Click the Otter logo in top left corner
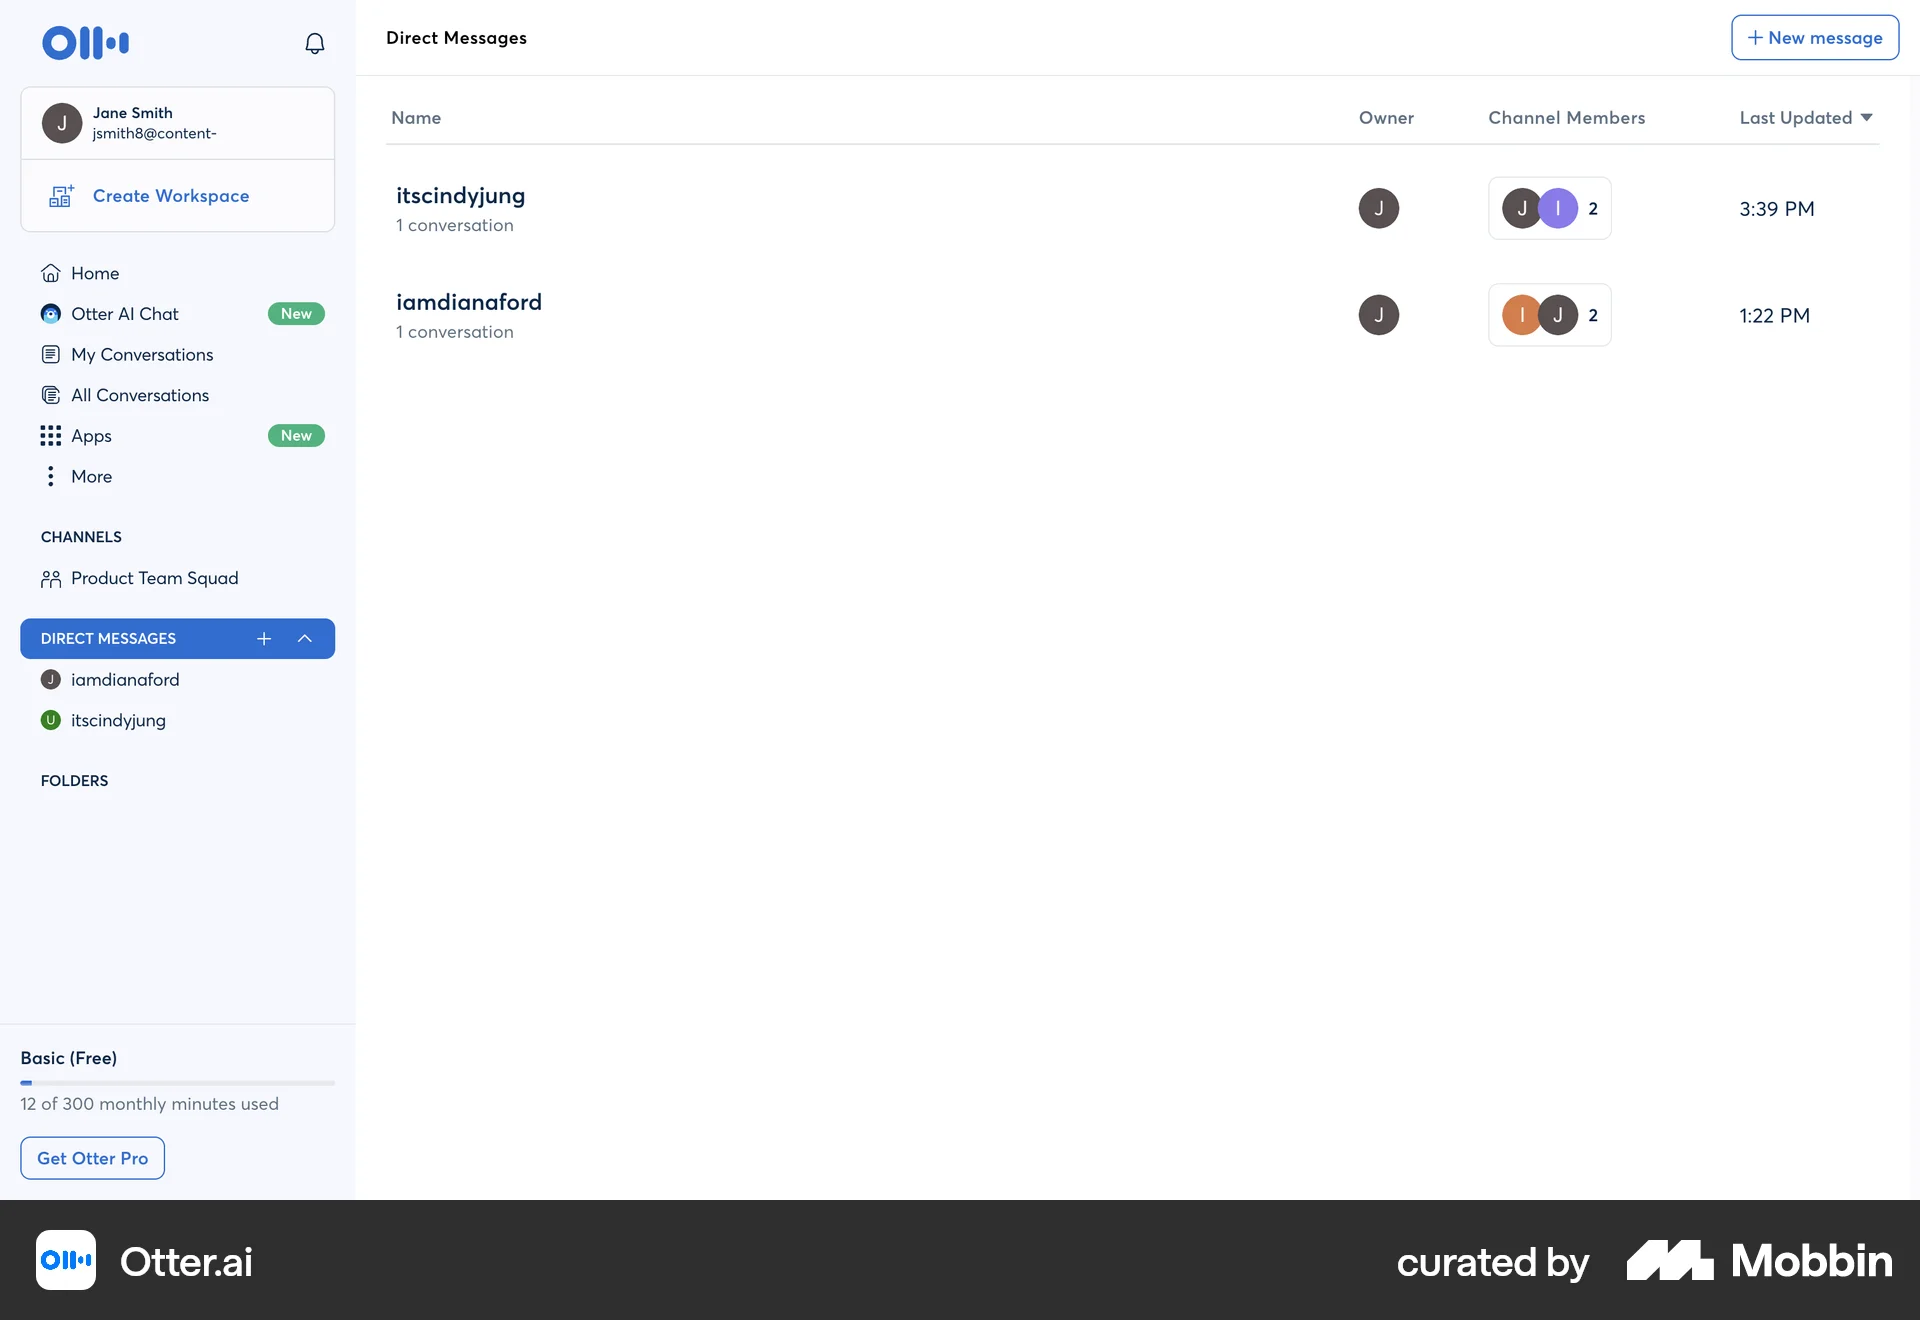Viewport: 1920px width, 1320px height. (85, 42)
